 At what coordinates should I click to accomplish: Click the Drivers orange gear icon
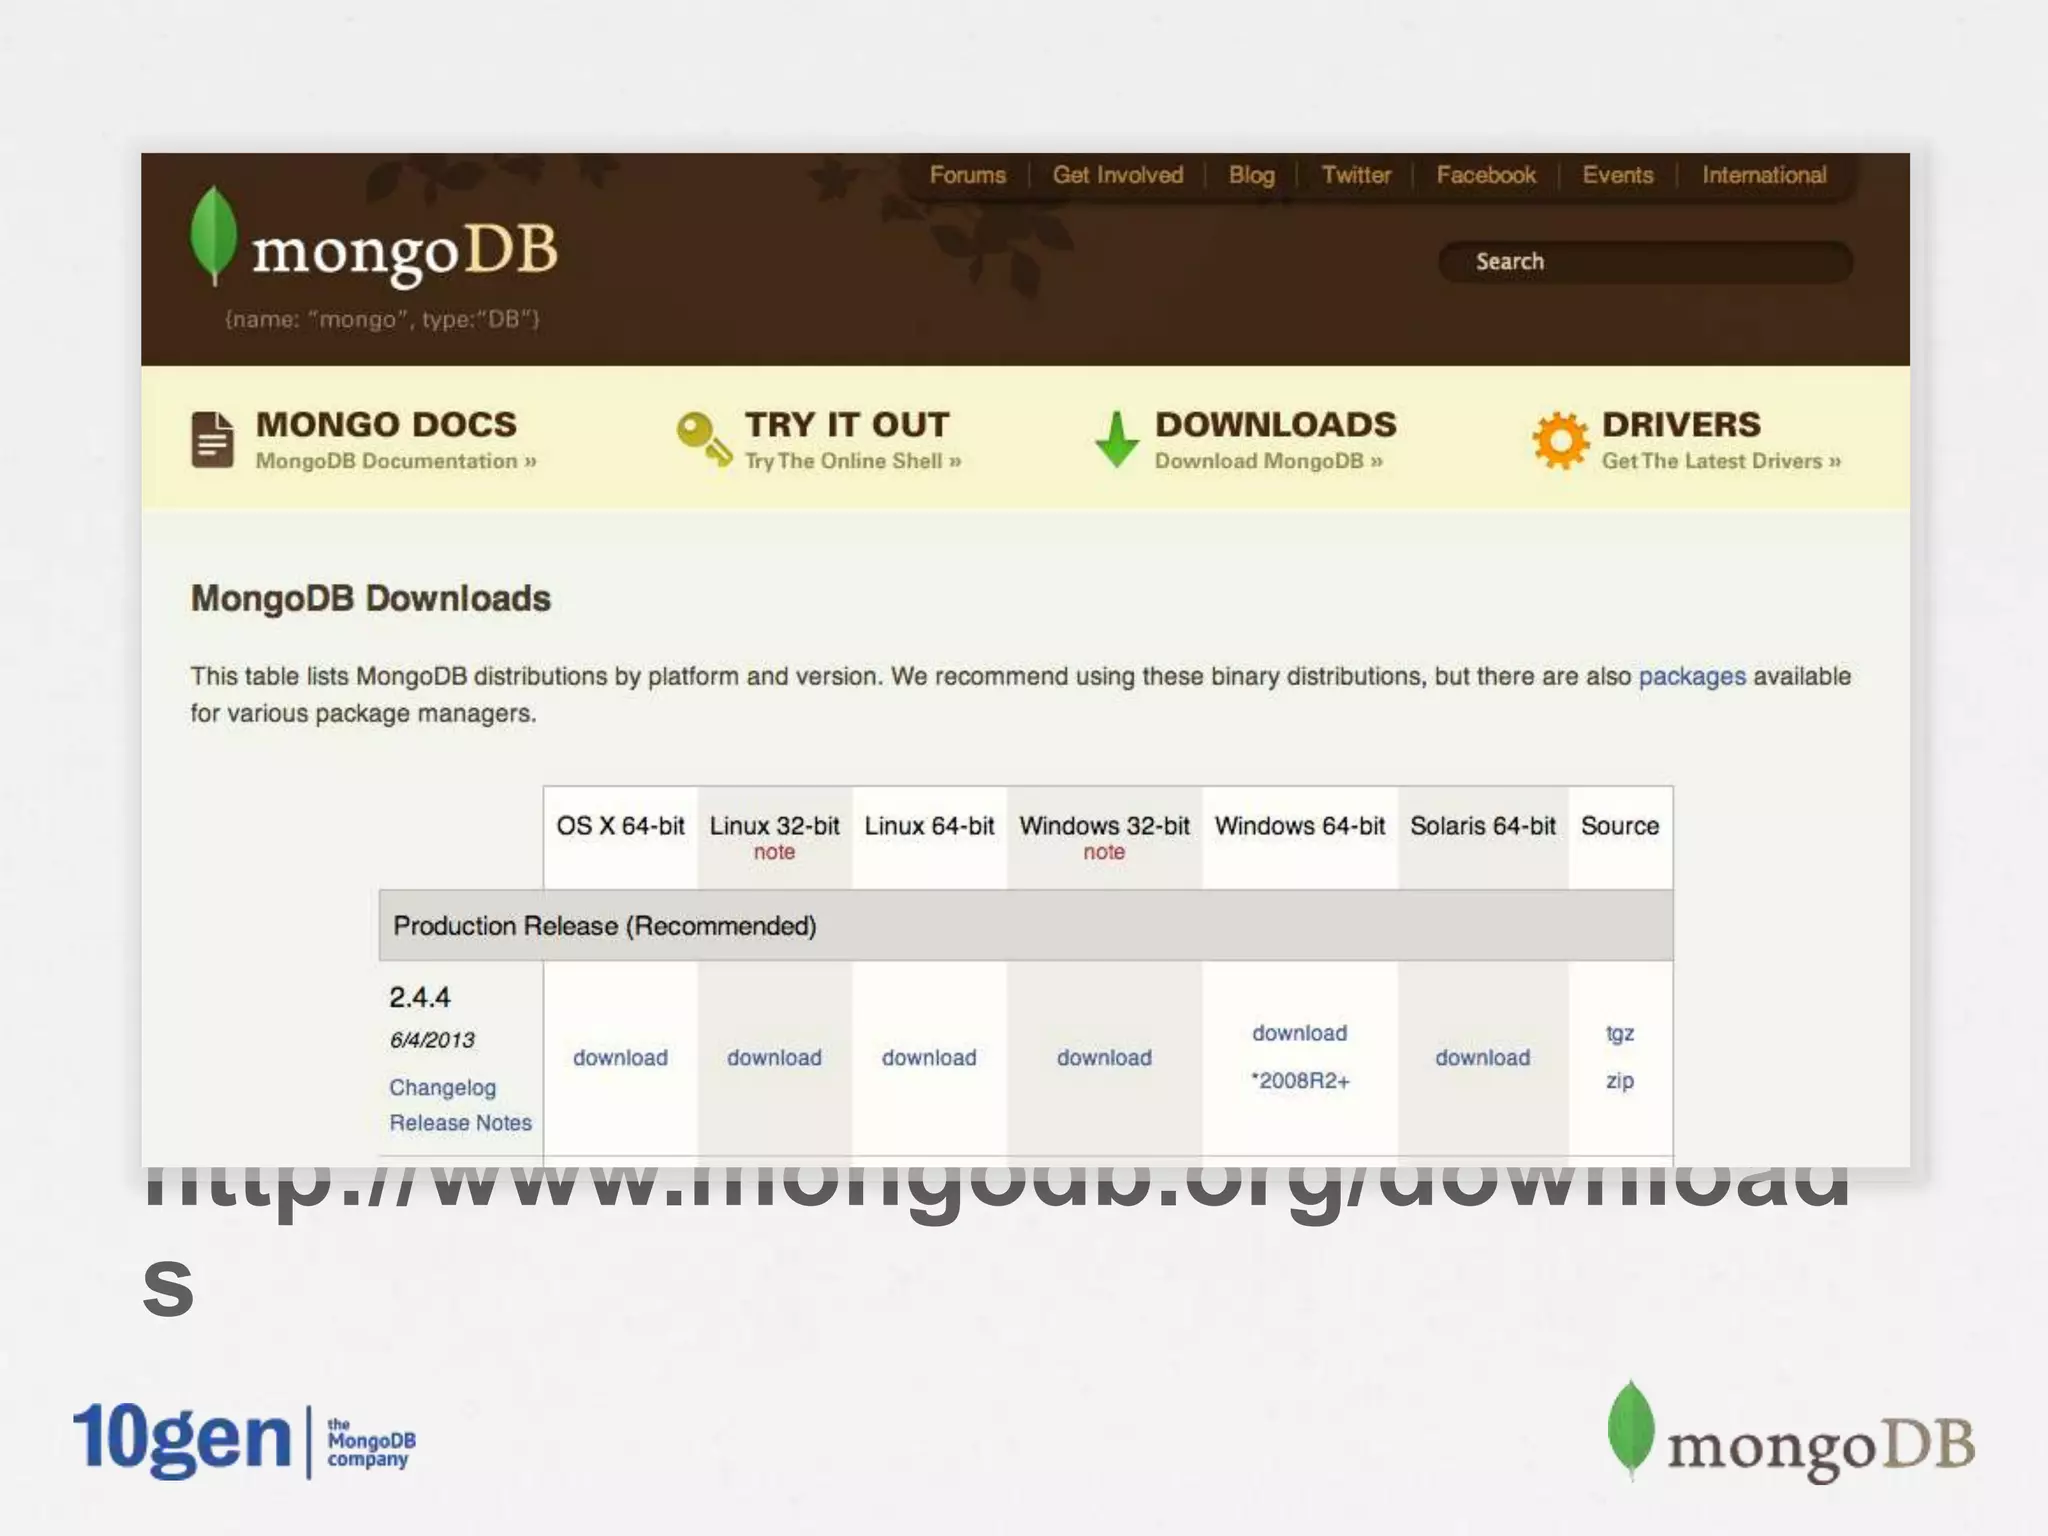click(x=1560, y=440)
